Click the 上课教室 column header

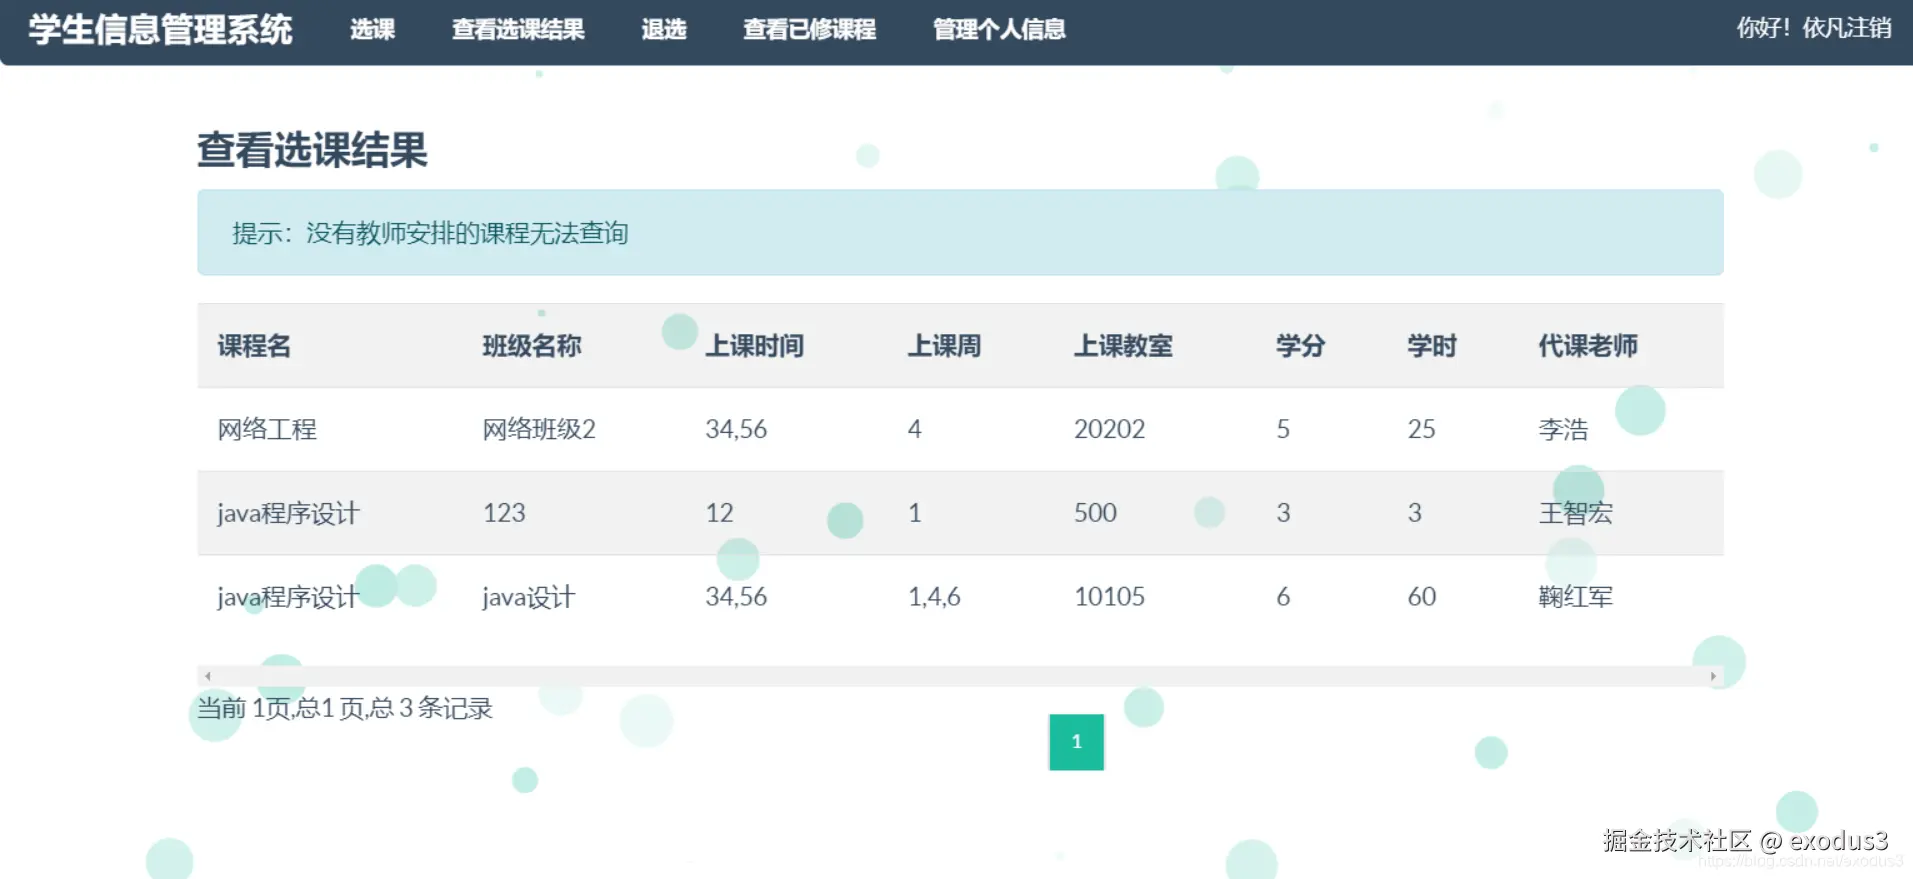click(x=1123, y=346)
